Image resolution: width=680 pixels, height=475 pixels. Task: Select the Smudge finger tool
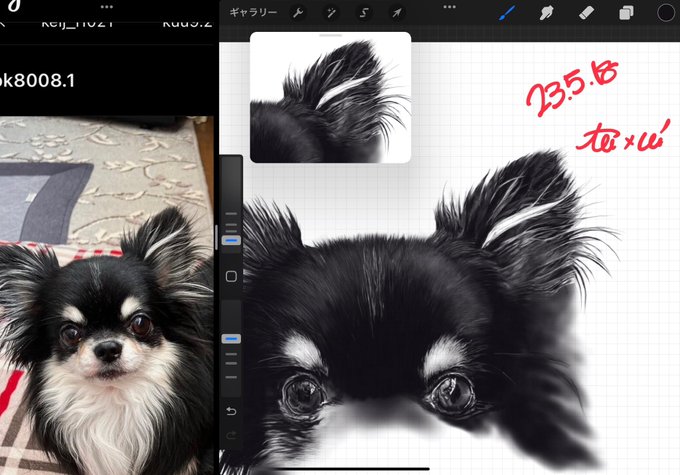tap(546, 13)
